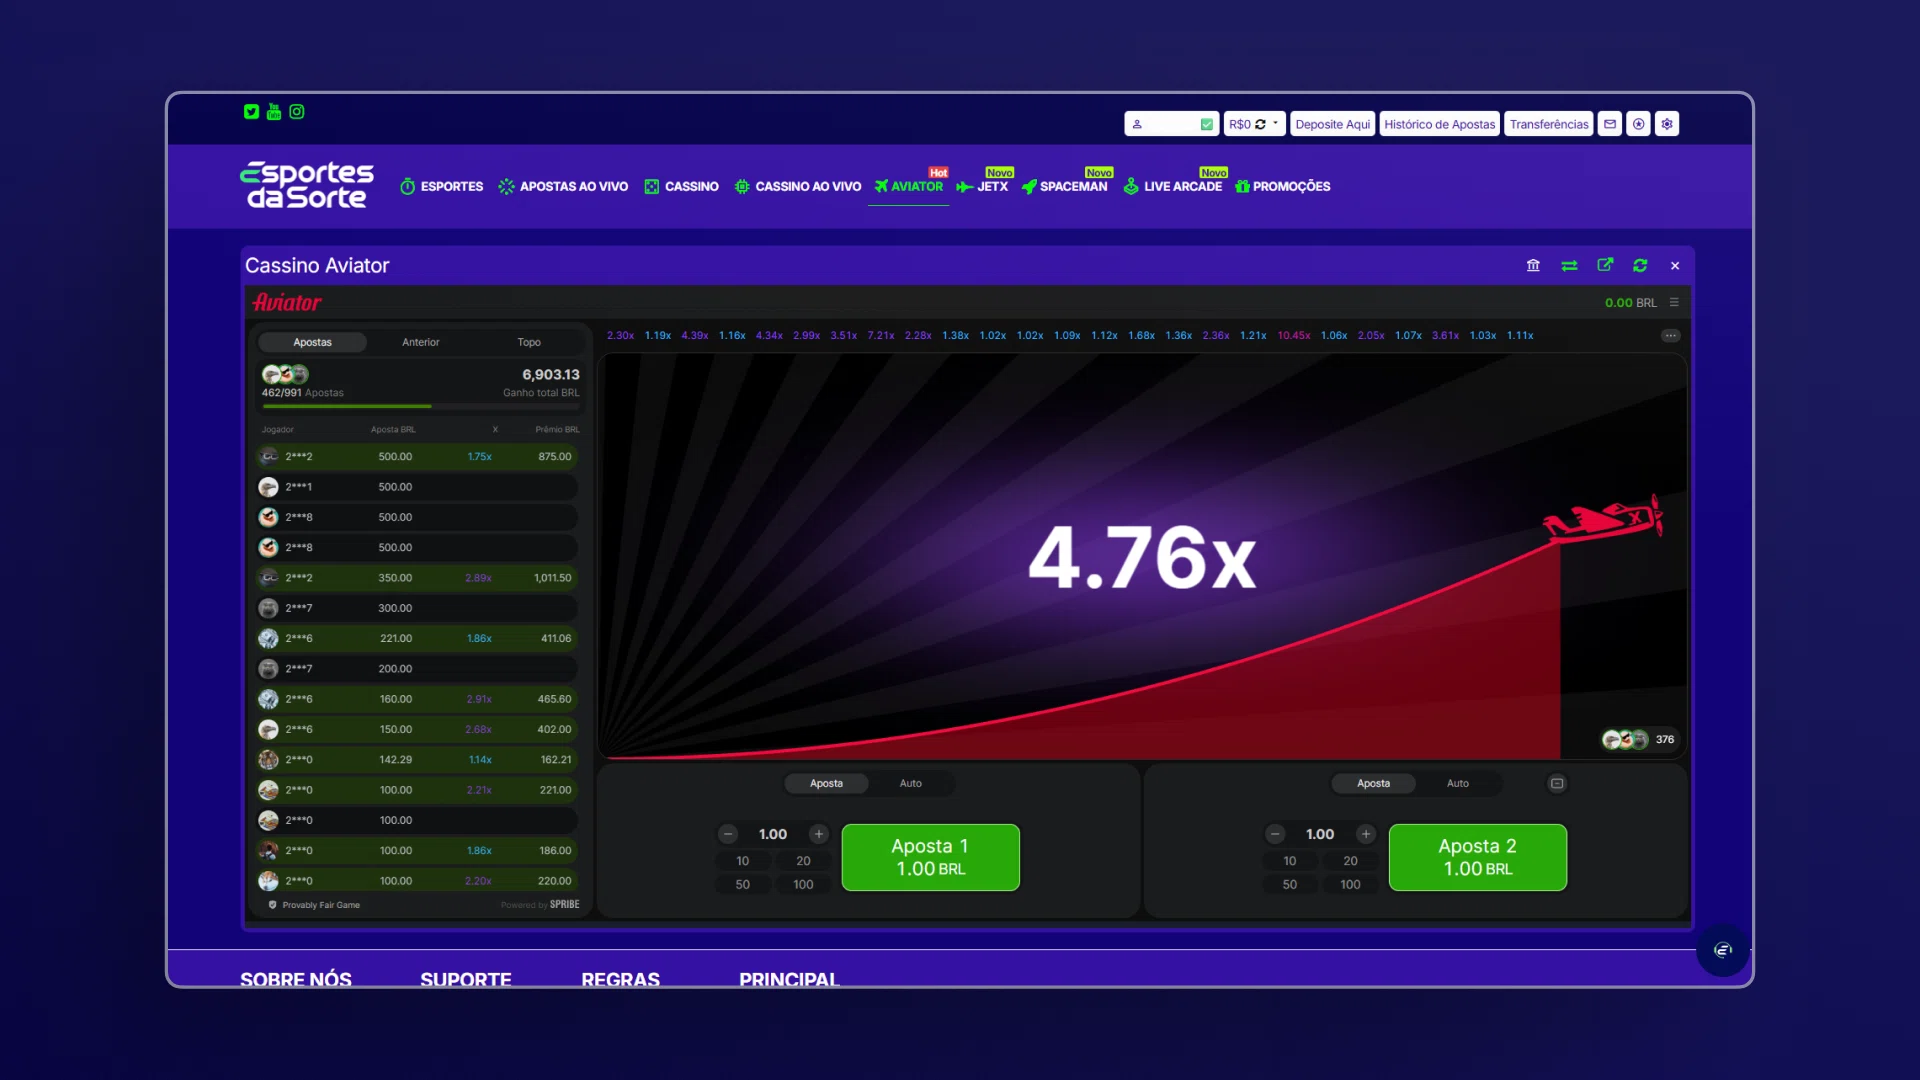1920x1080 pixels.
Task: Set first bet to 10 preset
Action: [743, 861]
